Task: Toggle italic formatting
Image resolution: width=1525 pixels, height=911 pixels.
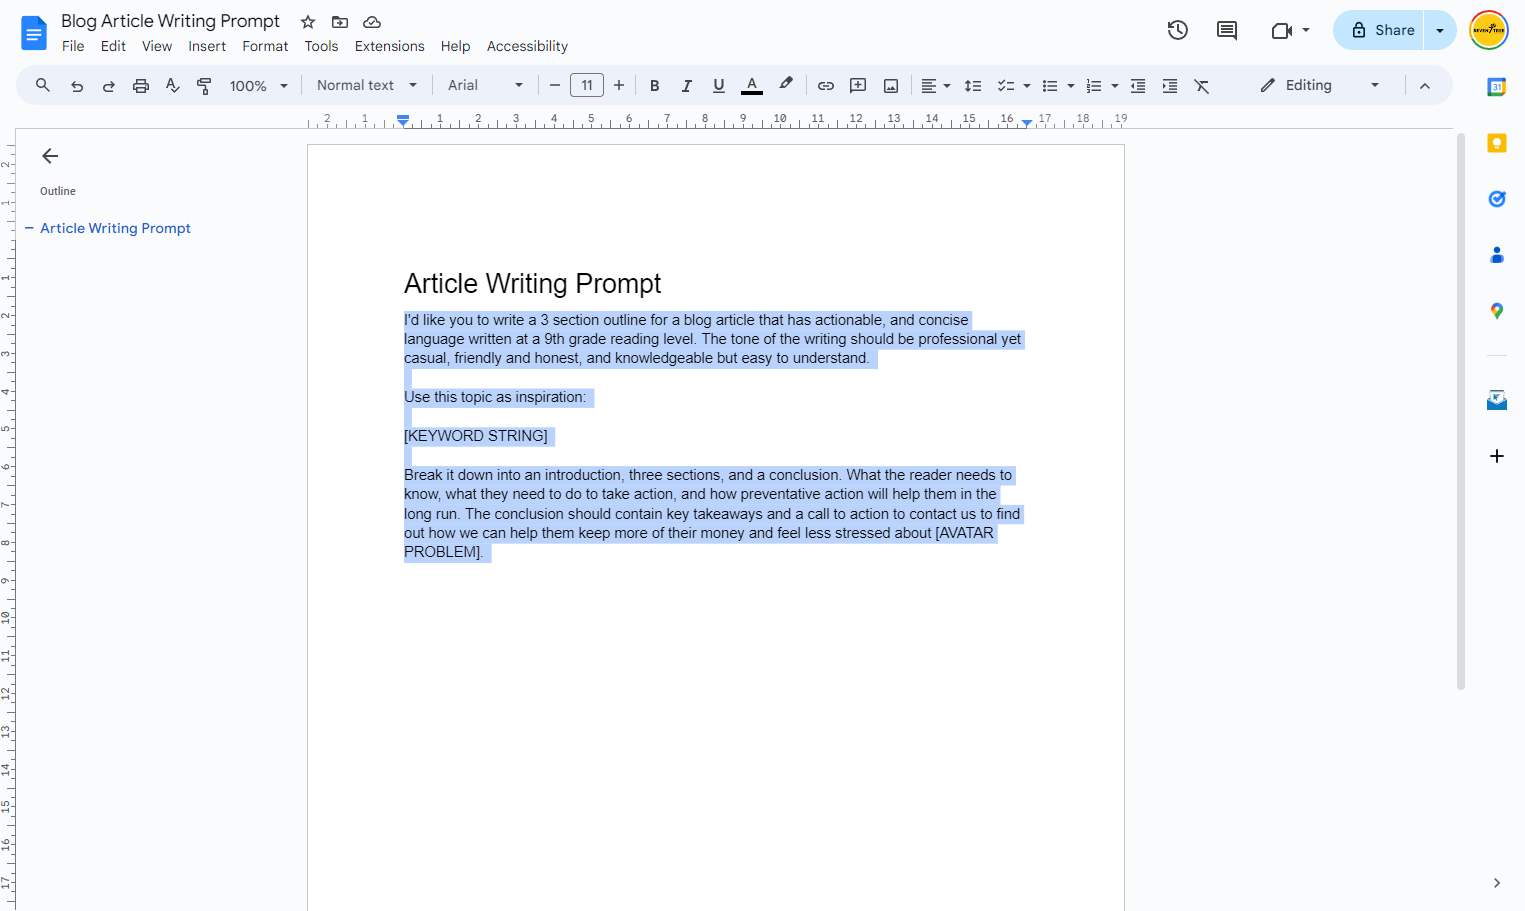Action: tap(687, 86)
